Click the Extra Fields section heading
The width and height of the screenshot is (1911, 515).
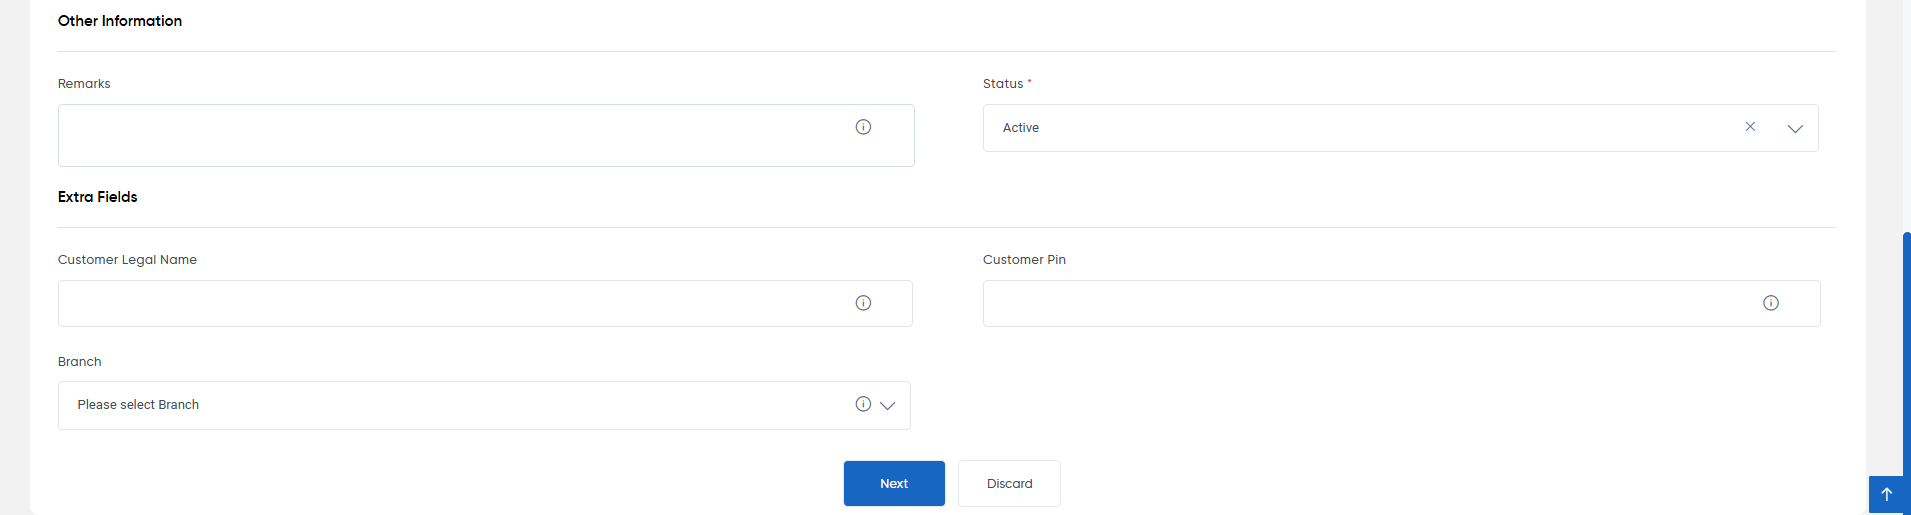pos(98,197)
